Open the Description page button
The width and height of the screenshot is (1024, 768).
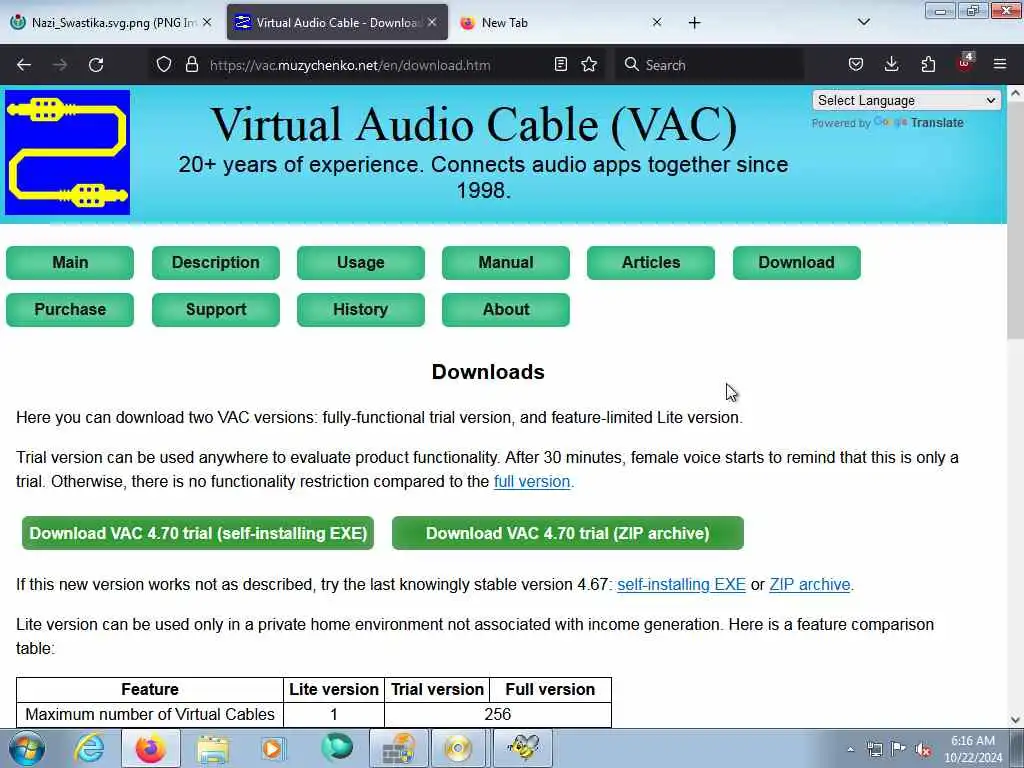point(216,263)
